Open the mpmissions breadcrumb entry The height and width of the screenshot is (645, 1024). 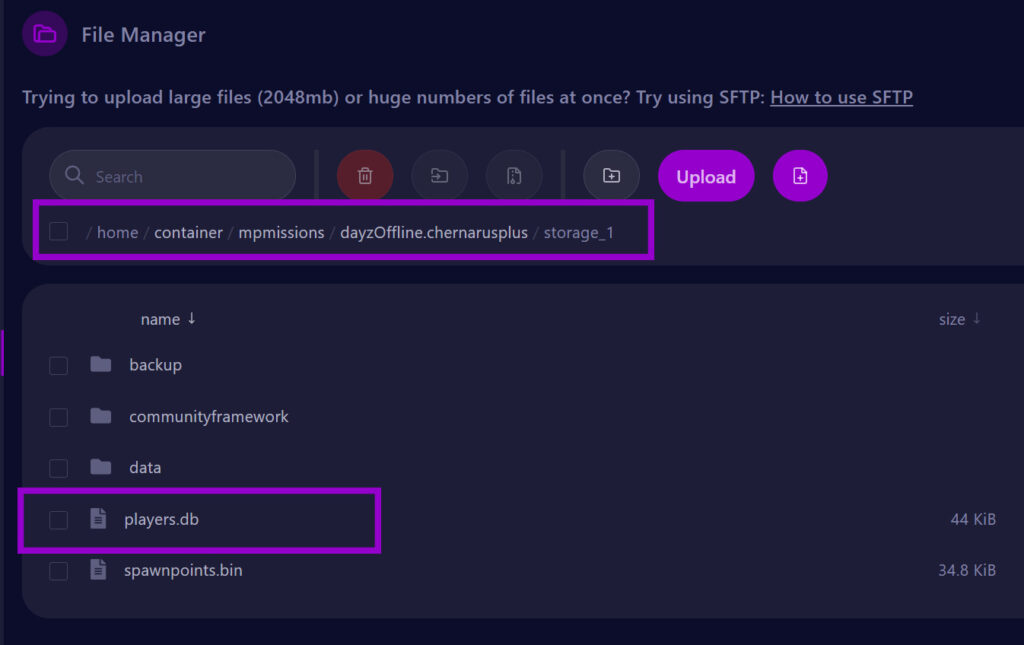[281, 231]
